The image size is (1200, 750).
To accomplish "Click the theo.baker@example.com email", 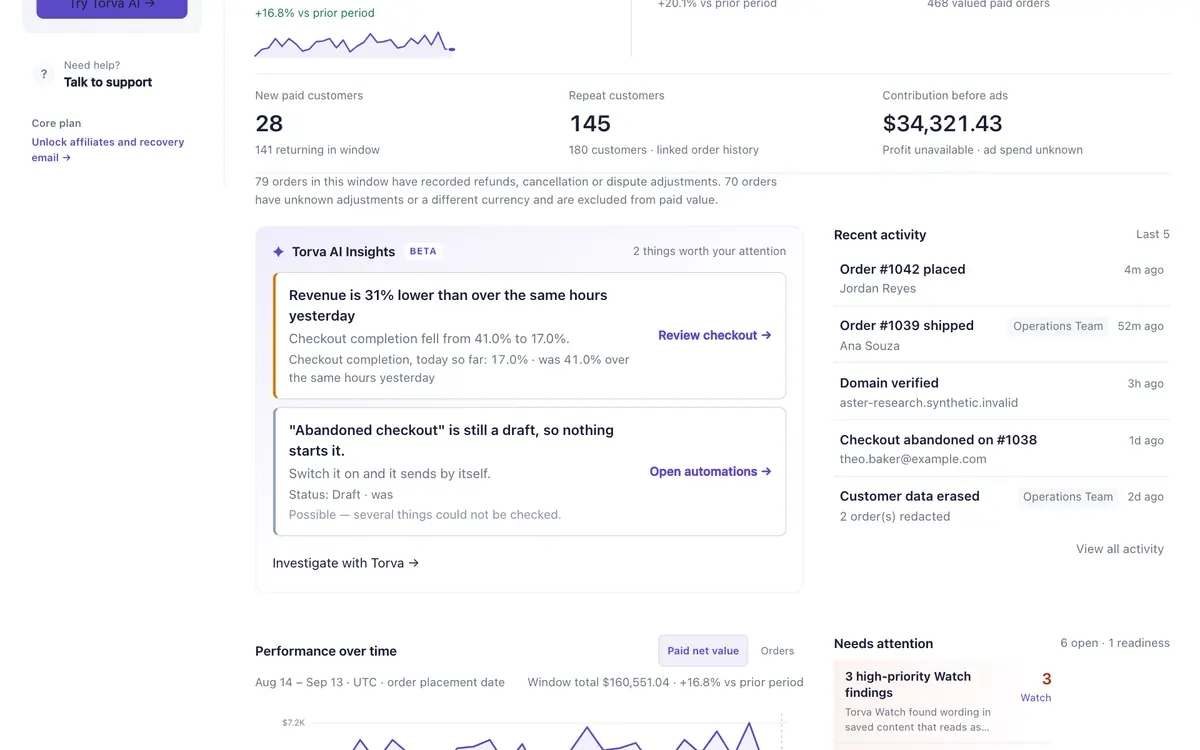I will (x=913, y=459).
